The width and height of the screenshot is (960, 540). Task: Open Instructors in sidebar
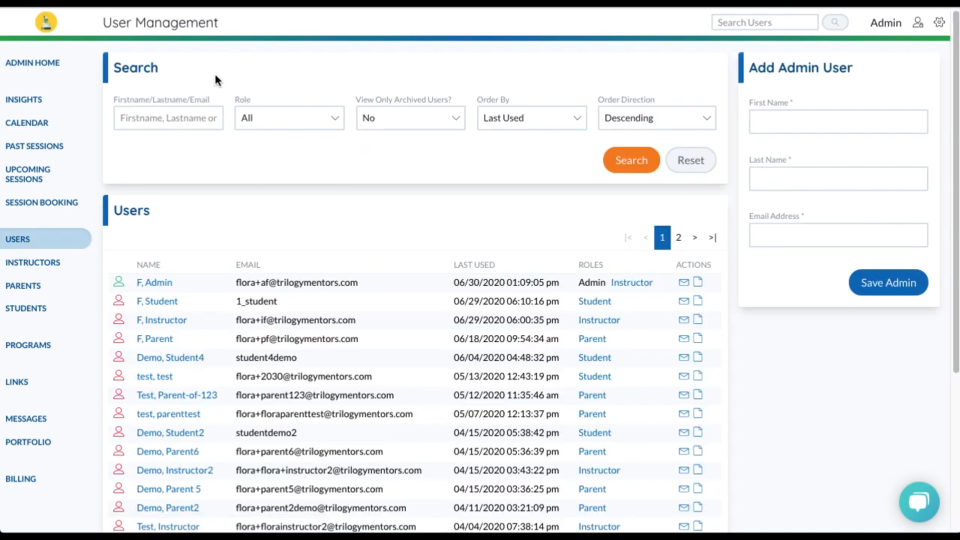coord(33,262)
